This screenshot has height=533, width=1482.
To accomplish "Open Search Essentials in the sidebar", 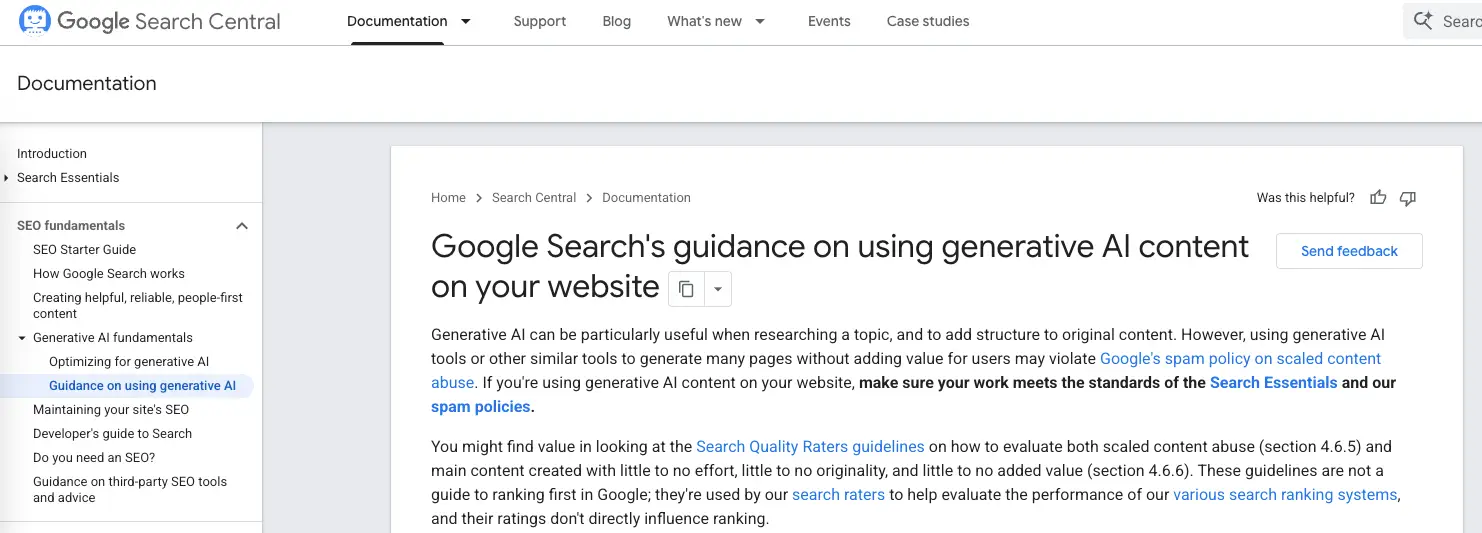I will point(68,178).
